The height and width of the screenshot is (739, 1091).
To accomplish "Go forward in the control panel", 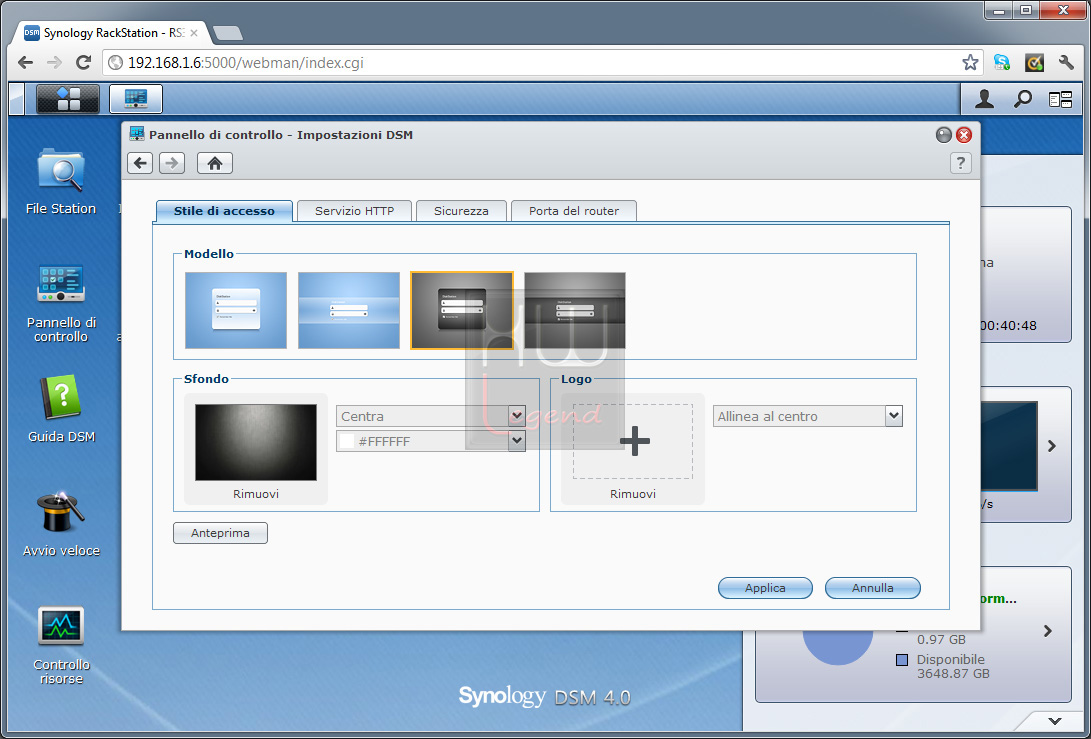I will coord(172,163).
